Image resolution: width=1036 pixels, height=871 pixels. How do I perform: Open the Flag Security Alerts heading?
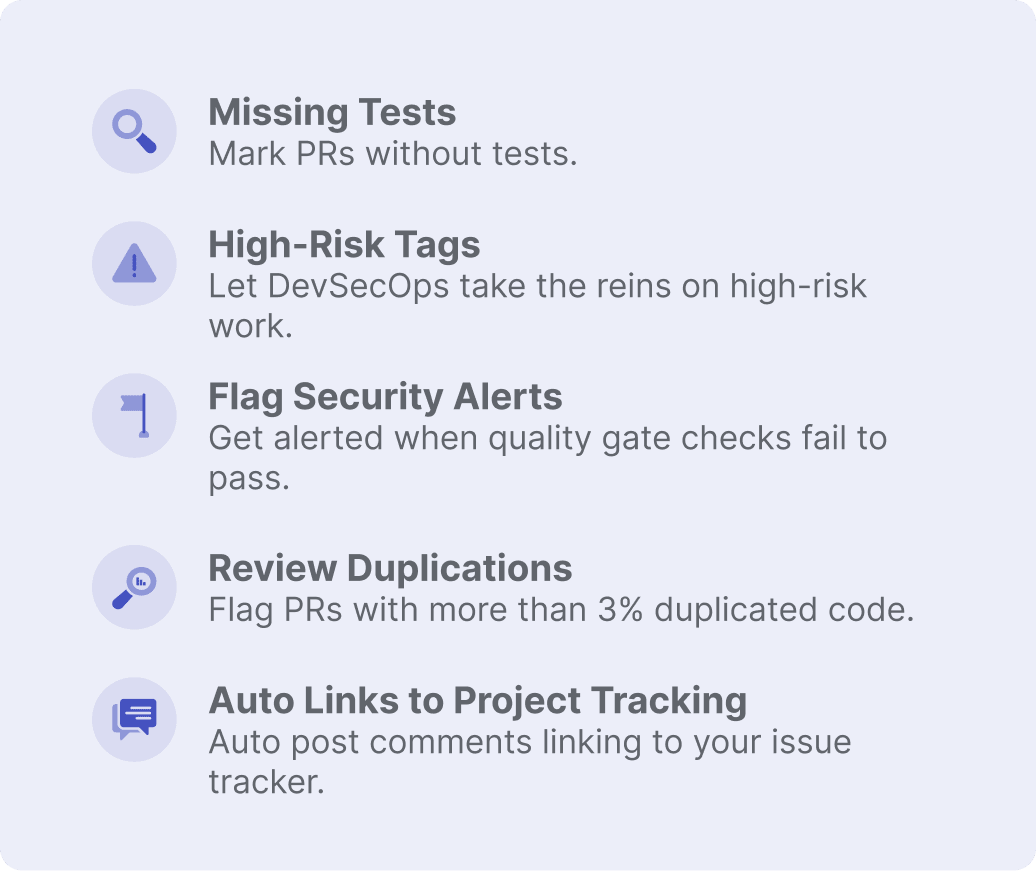coord(385,397)
